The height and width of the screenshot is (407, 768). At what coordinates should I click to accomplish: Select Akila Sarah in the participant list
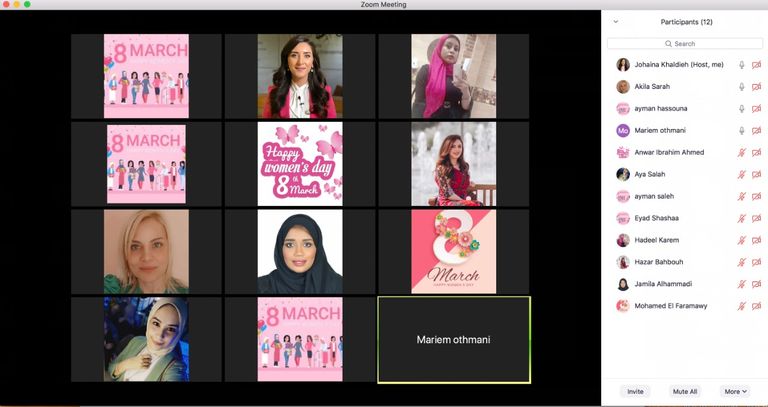pyautogui.click(x=652, y=87)
